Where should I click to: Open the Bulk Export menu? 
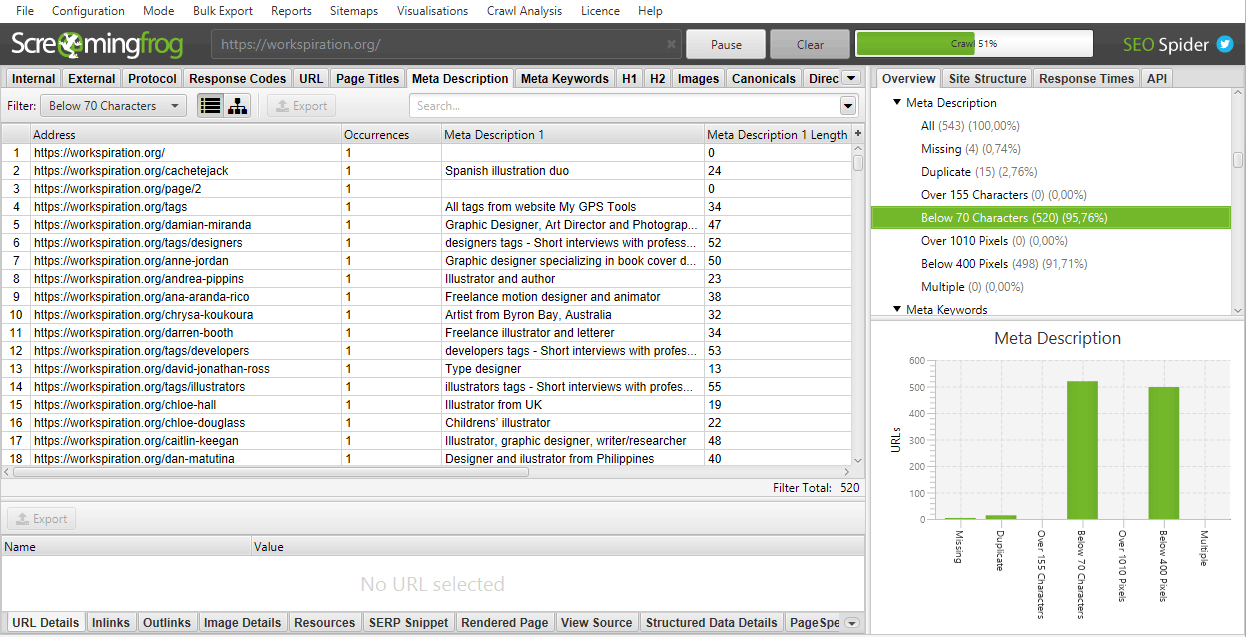click(x=224, y=11)
